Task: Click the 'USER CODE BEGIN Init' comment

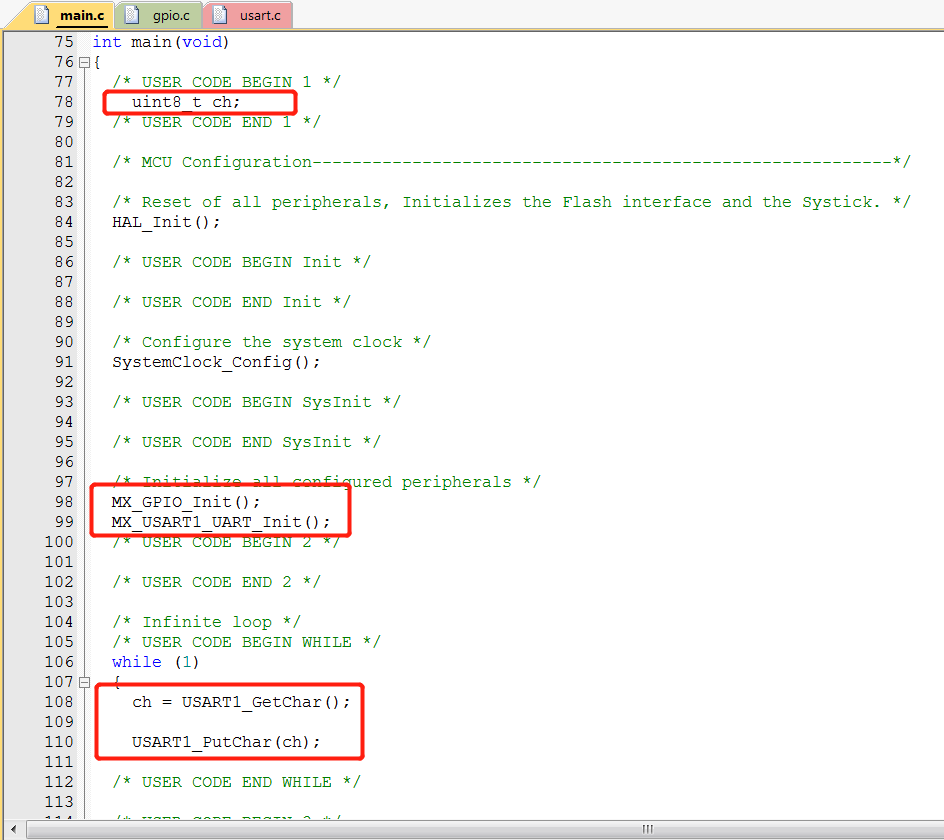Action: (x=241, y=262)
